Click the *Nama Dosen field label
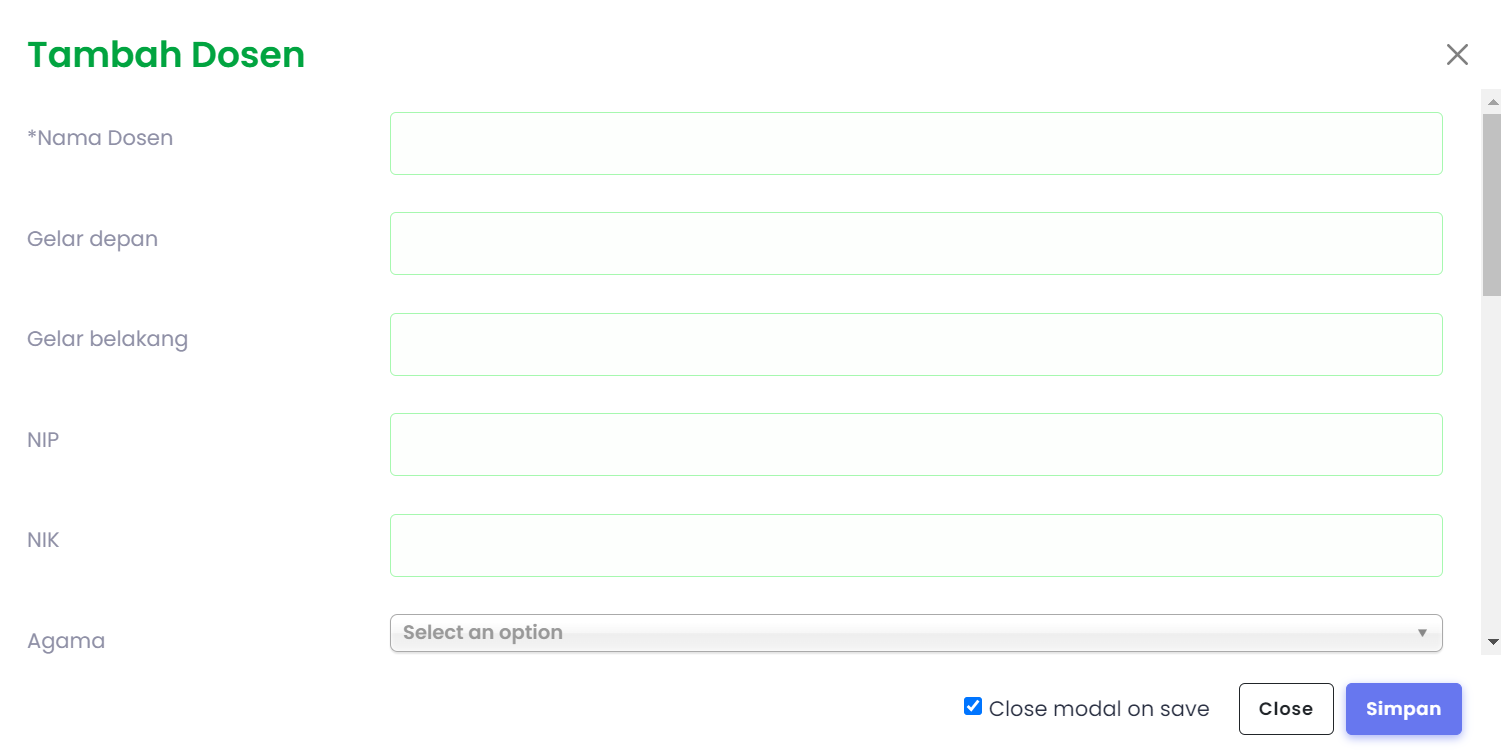Screen dimensions: 1501x754 [100, 138]
